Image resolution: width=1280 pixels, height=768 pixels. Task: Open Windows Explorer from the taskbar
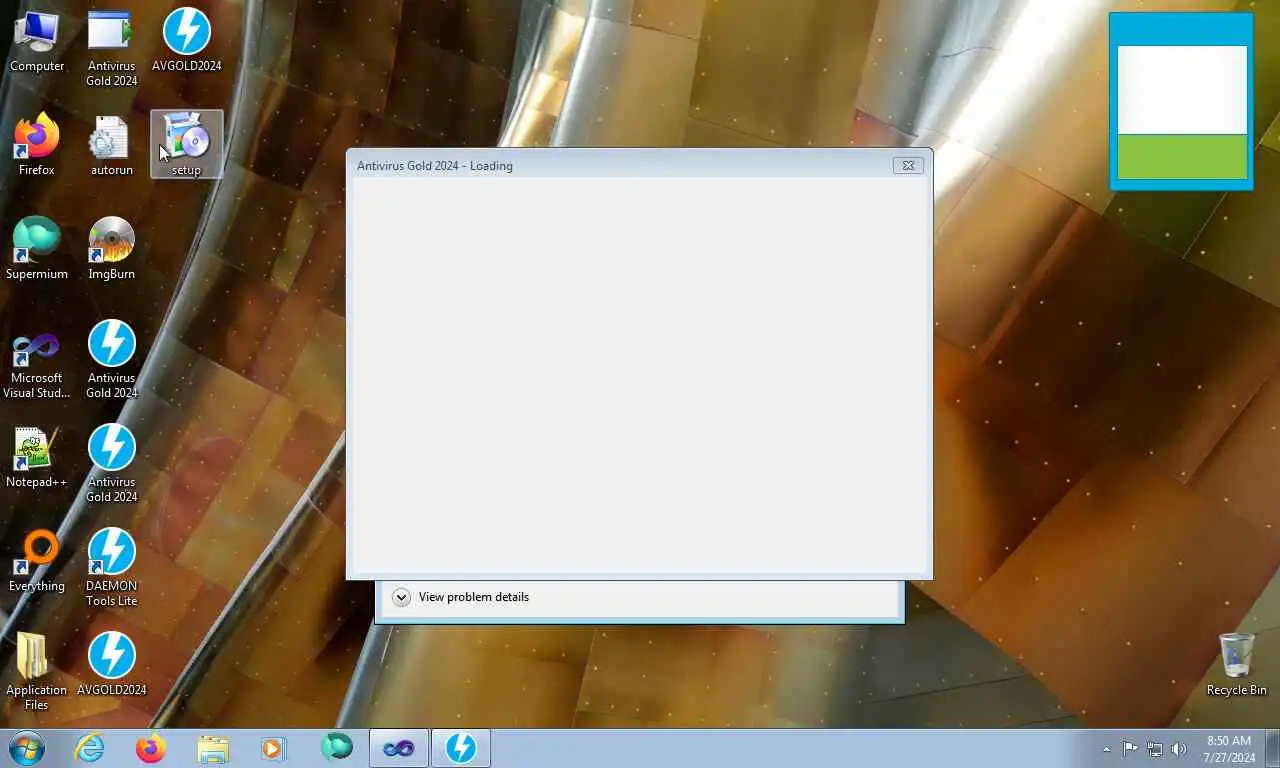pyautogui.click(x=213, y=748)
